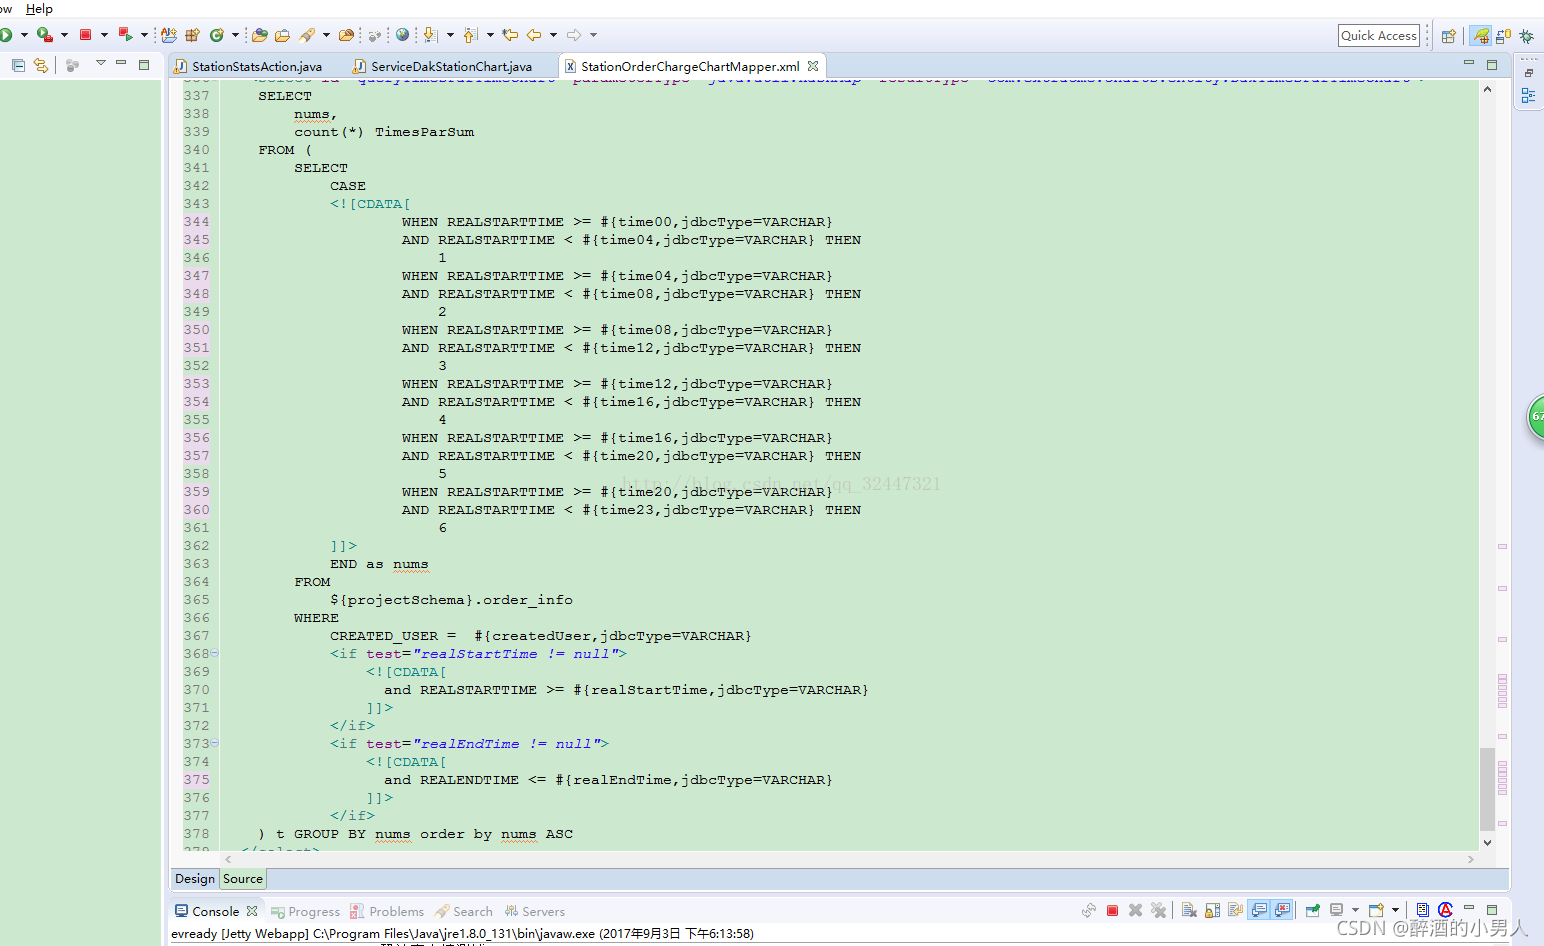The width and height of the screenshot is (1544, 946).
Task: Toggle Scroll Lock in Console toolbar
Action: coord(1212,910)
